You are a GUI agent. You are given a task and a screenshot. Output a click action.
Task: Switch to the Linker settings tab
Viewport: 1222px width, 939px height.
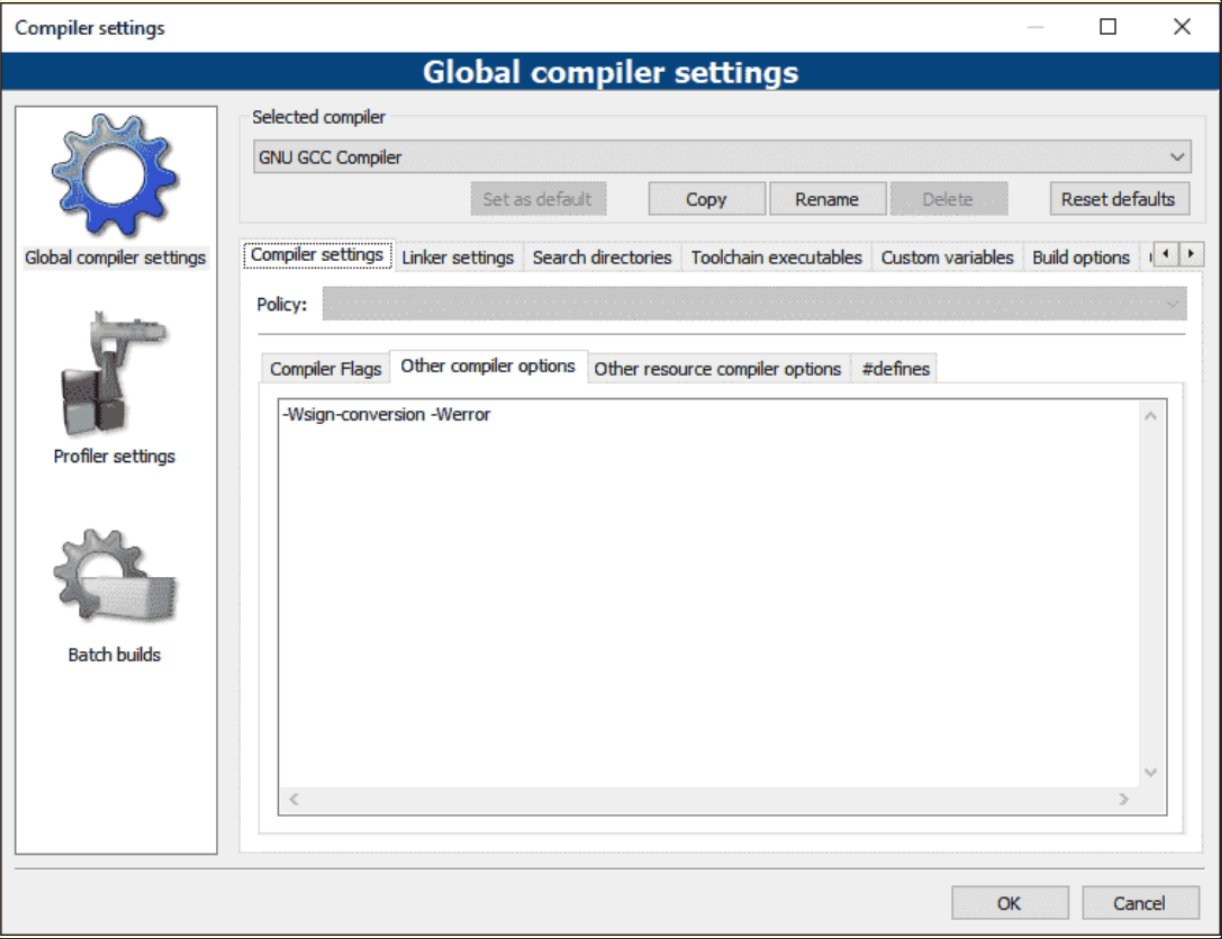point(458,257)
